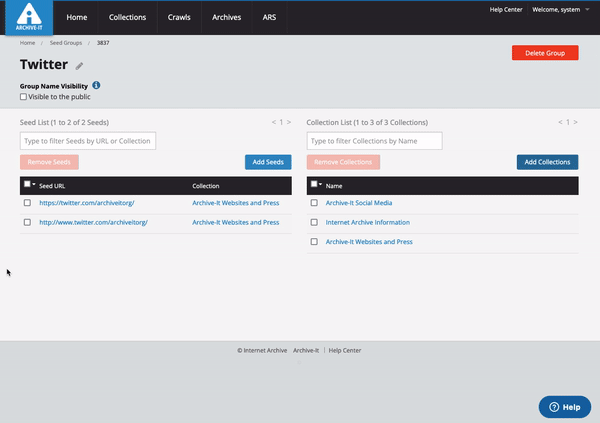Click the seed filter input field

pyautogui.click(x=88, y=141)
